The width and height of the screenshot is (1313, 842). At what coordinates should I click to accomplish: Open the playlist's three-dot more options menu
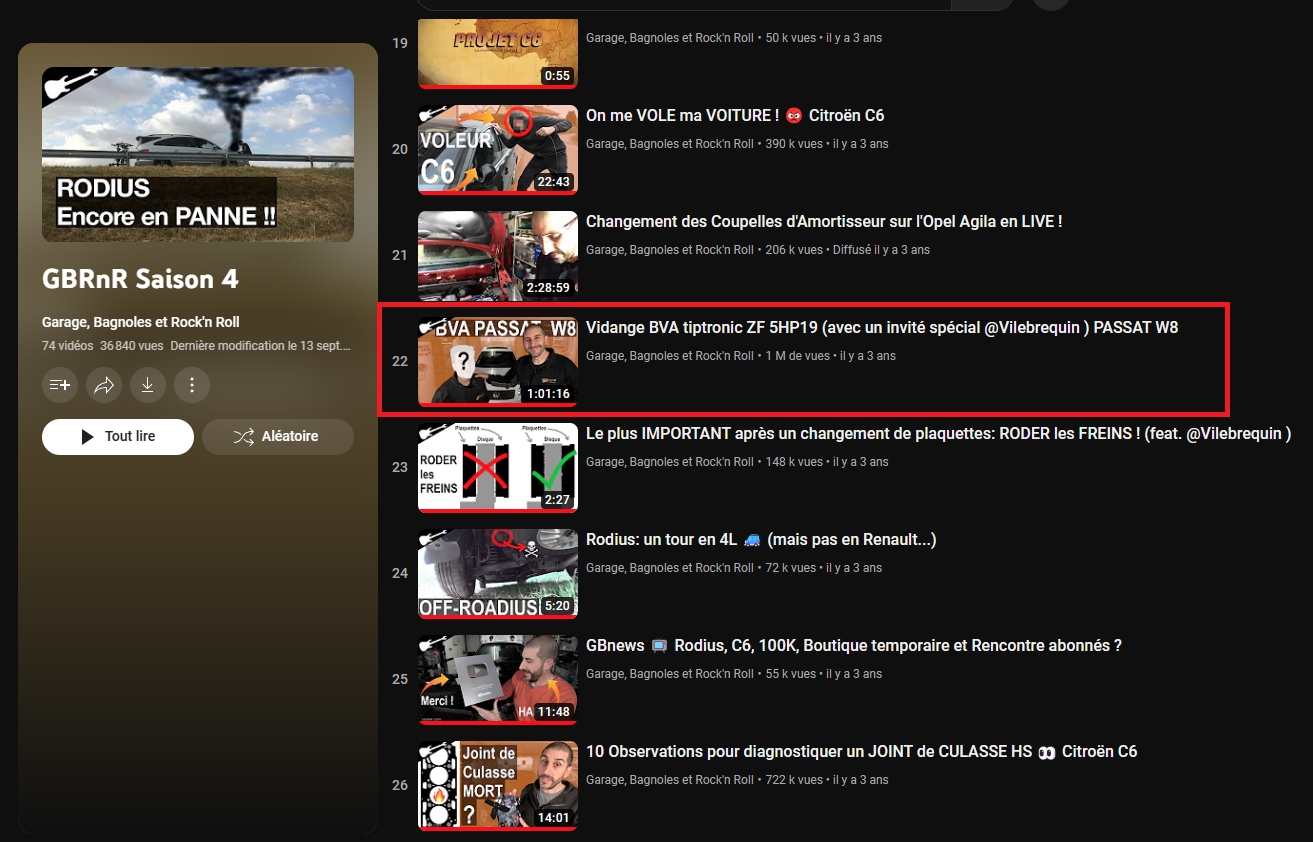tap(192, 384)
